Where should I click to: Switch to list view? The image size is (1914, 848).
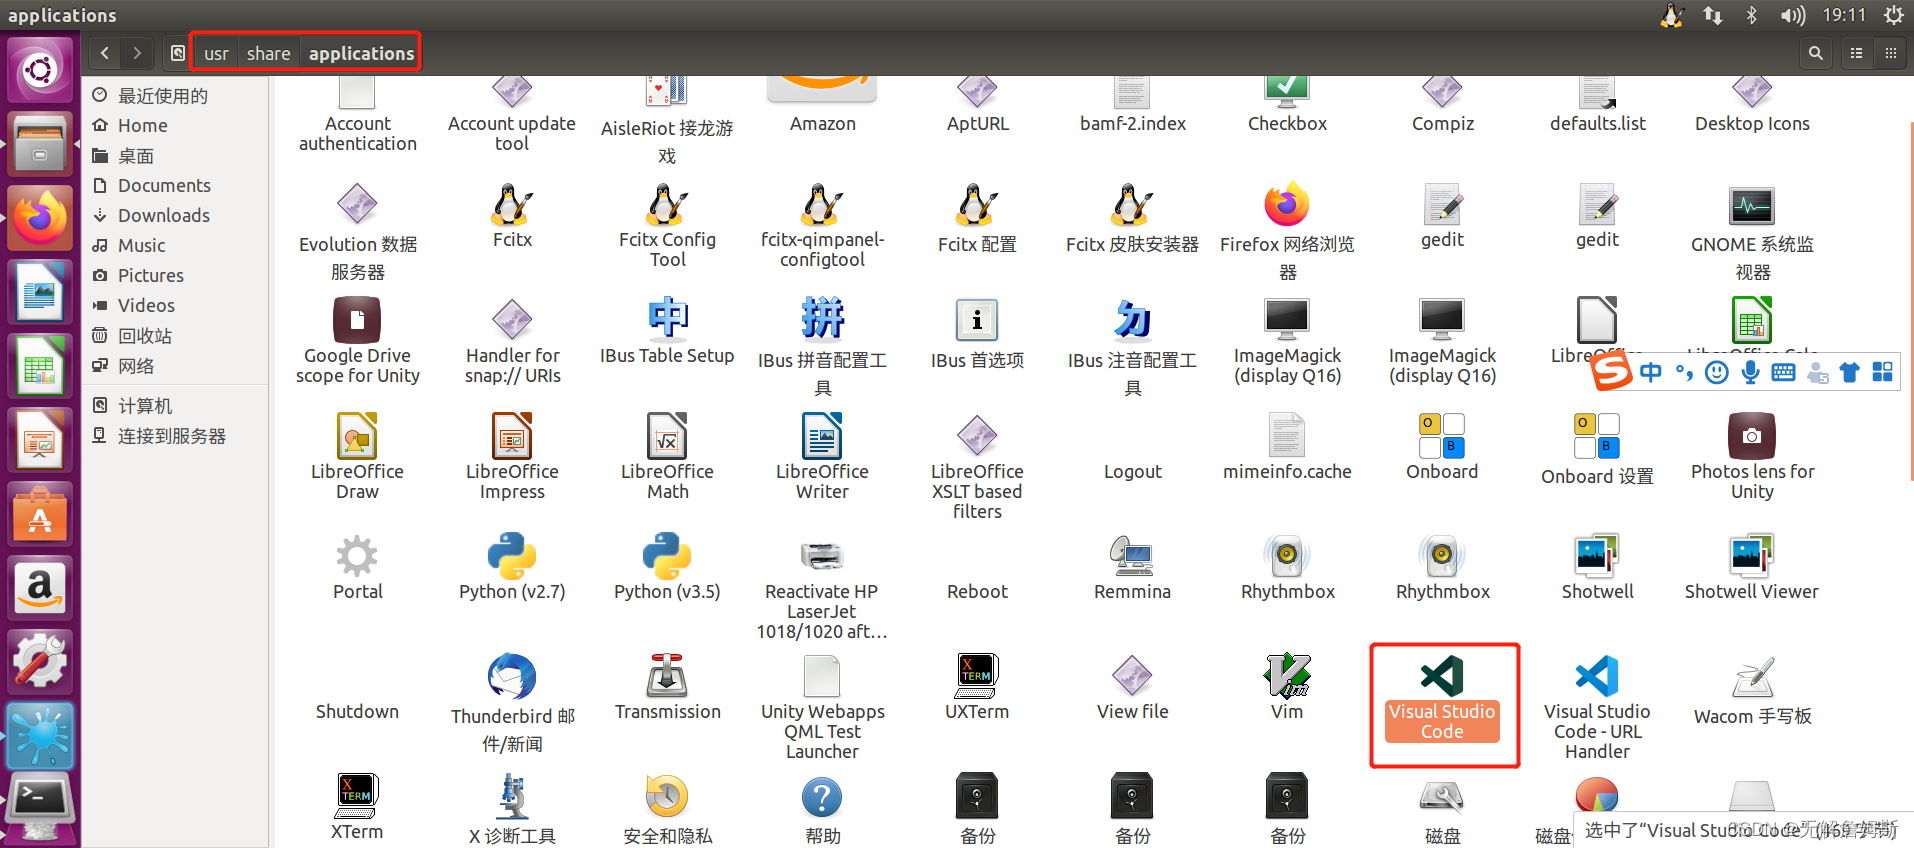[x=1856, y=53]
